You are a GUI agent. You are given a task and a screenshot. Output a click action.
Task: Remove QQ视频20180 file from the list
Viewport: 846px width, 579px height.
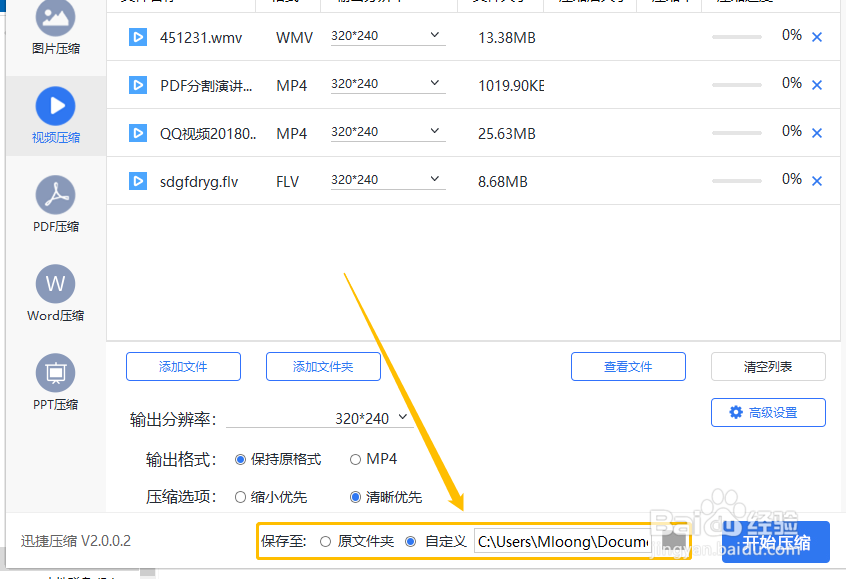point(817,133)
